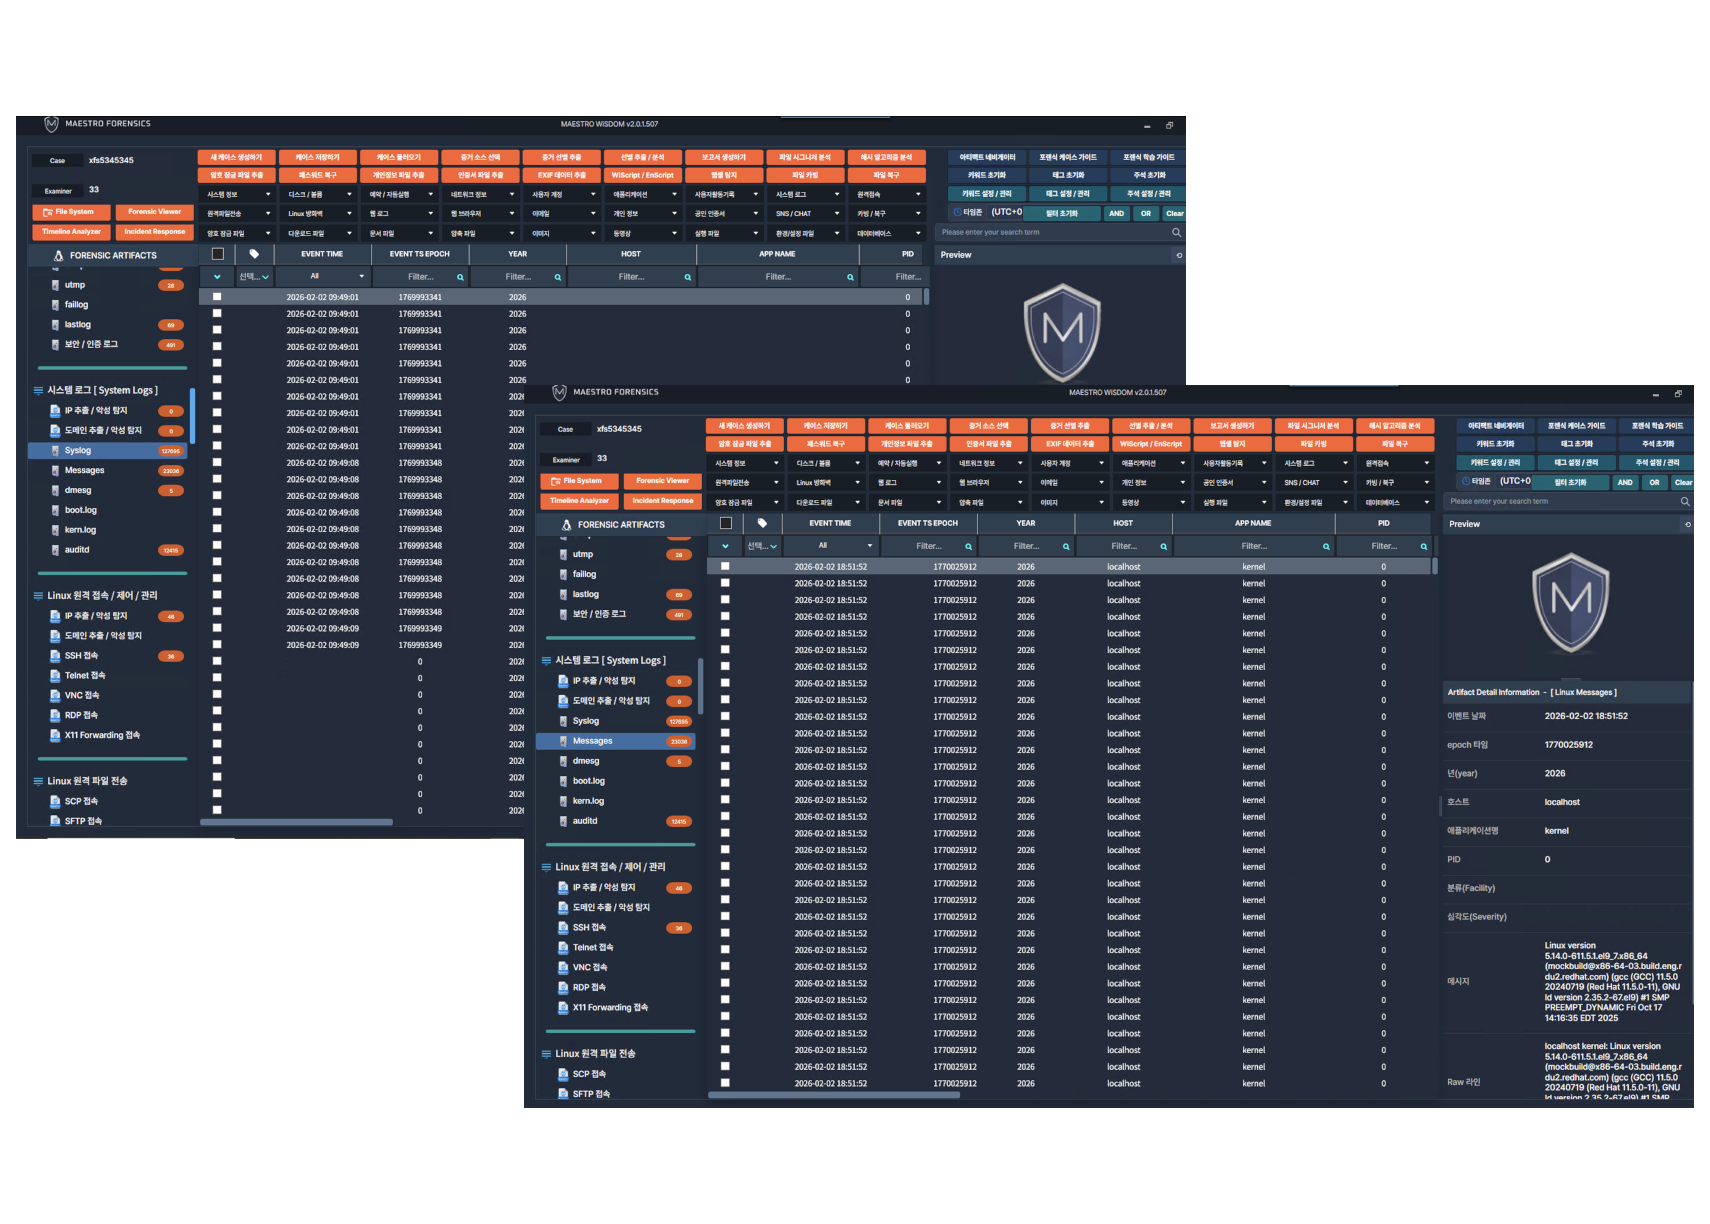This screenshot has width=1710, height=1224.
Task: Click the tag icon column header in back window
Action: pyautogui.click(x=254, y=254)
